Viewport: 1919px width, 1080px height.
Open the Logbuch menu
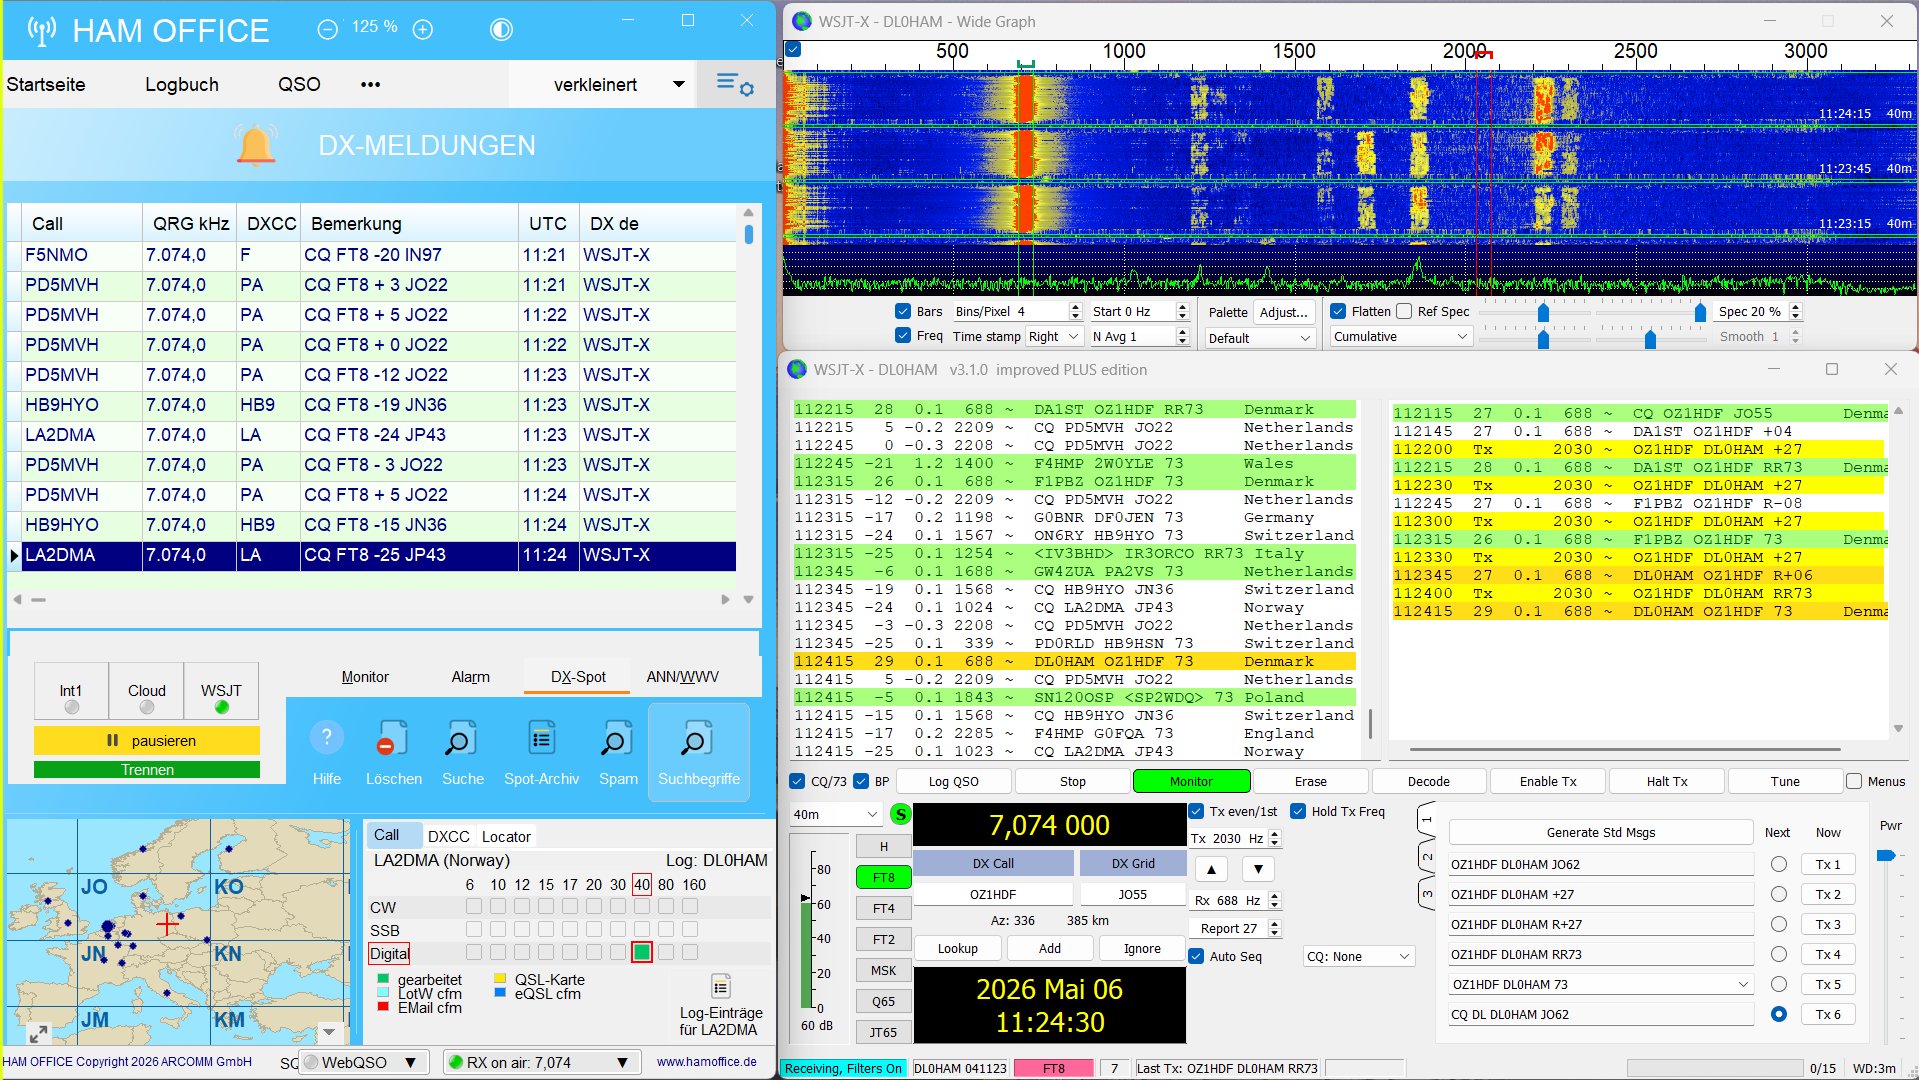182,85
